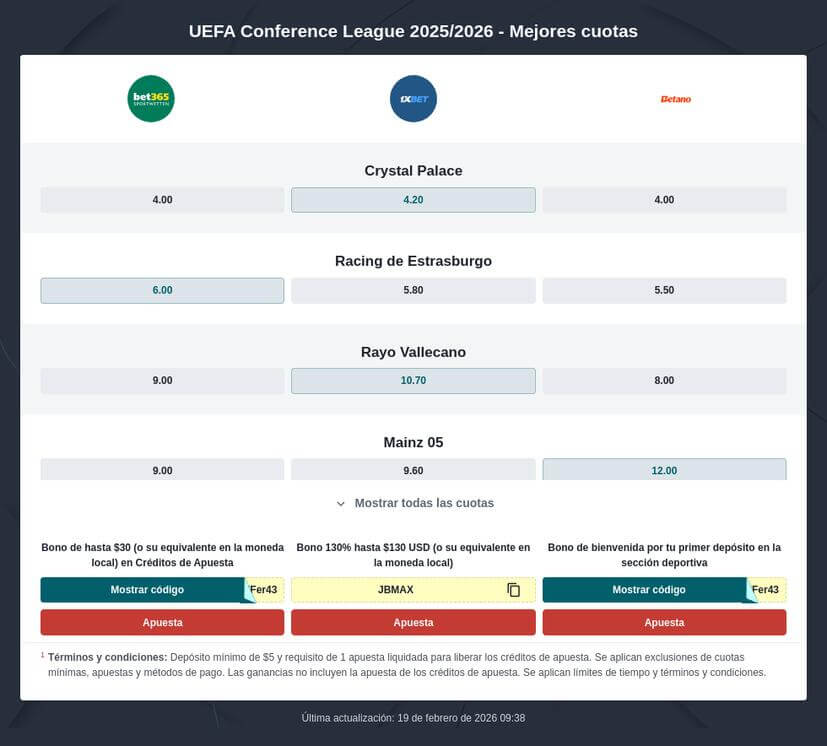The width and height of the screenshot is (827, 746).
Task: Select the 10.70 odds for Rayo Vallecano
Action: point(413,380)
